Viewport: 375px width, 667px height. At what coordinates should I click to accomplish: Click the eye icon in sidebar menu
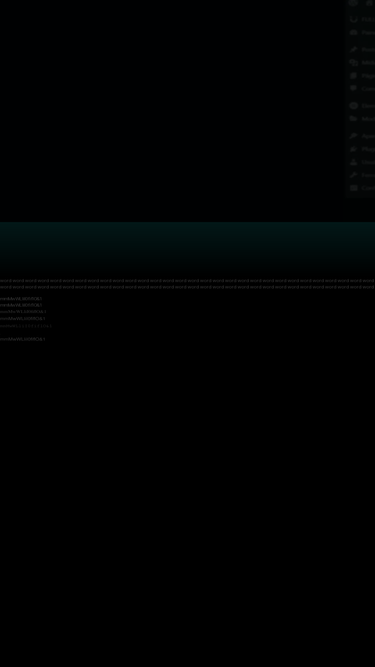(x=353, y=105)
